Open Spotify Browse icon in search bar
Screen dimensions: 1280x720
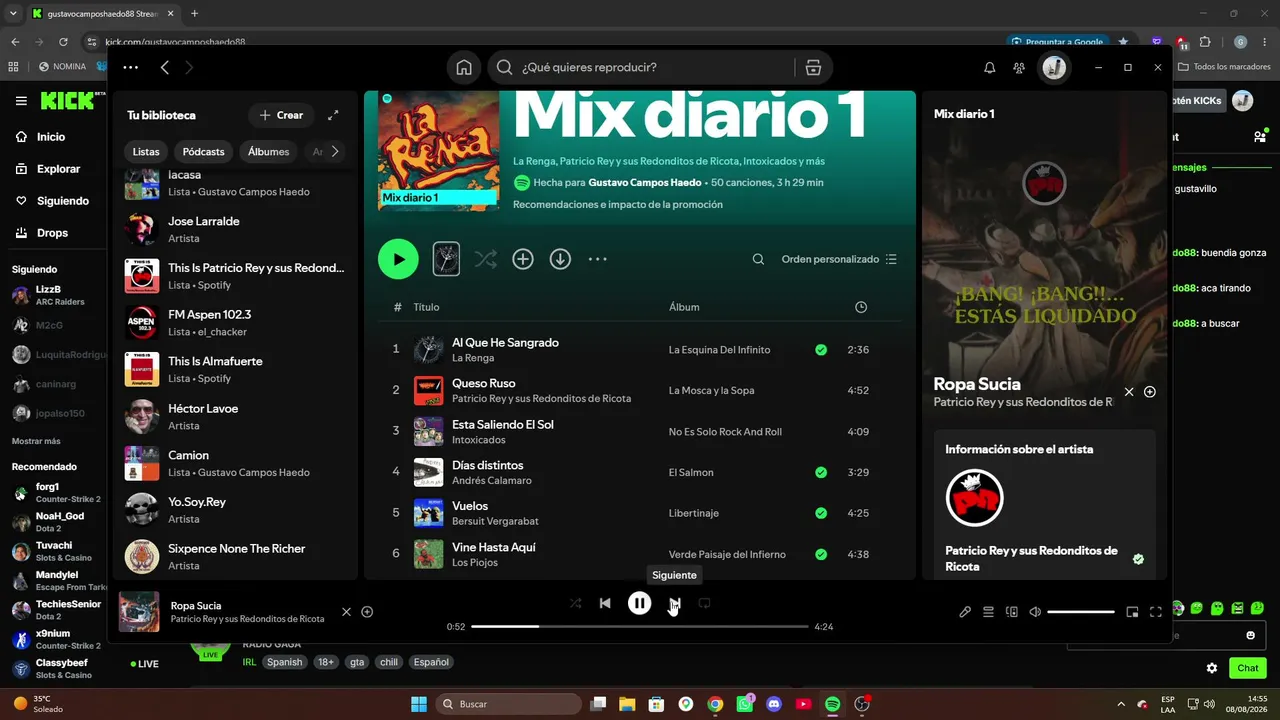(x=813, y=67)
